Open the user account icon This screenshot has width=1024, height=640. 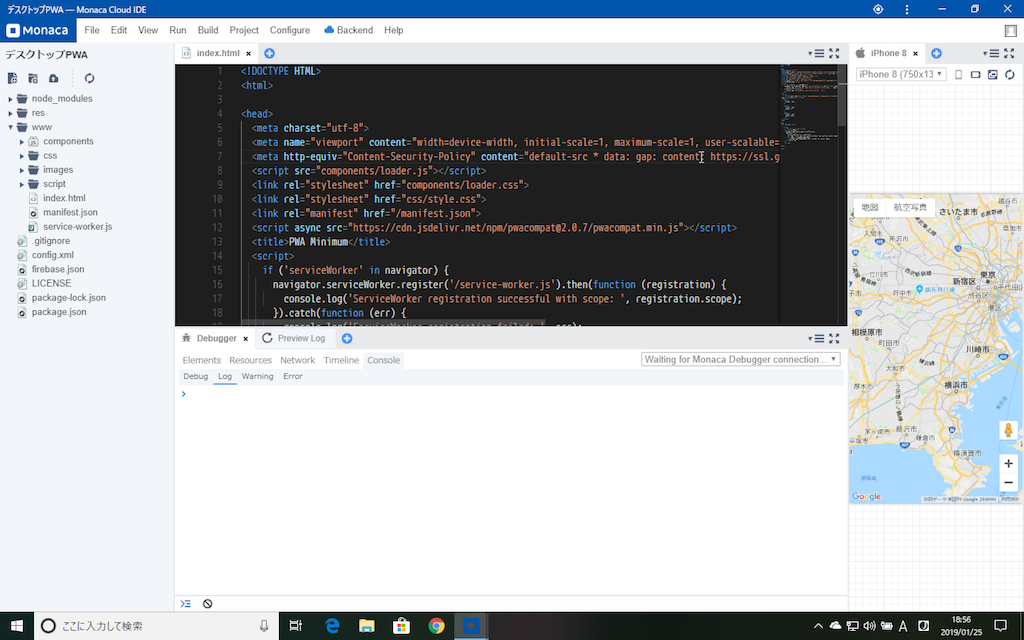click(x=1011, y=31)
